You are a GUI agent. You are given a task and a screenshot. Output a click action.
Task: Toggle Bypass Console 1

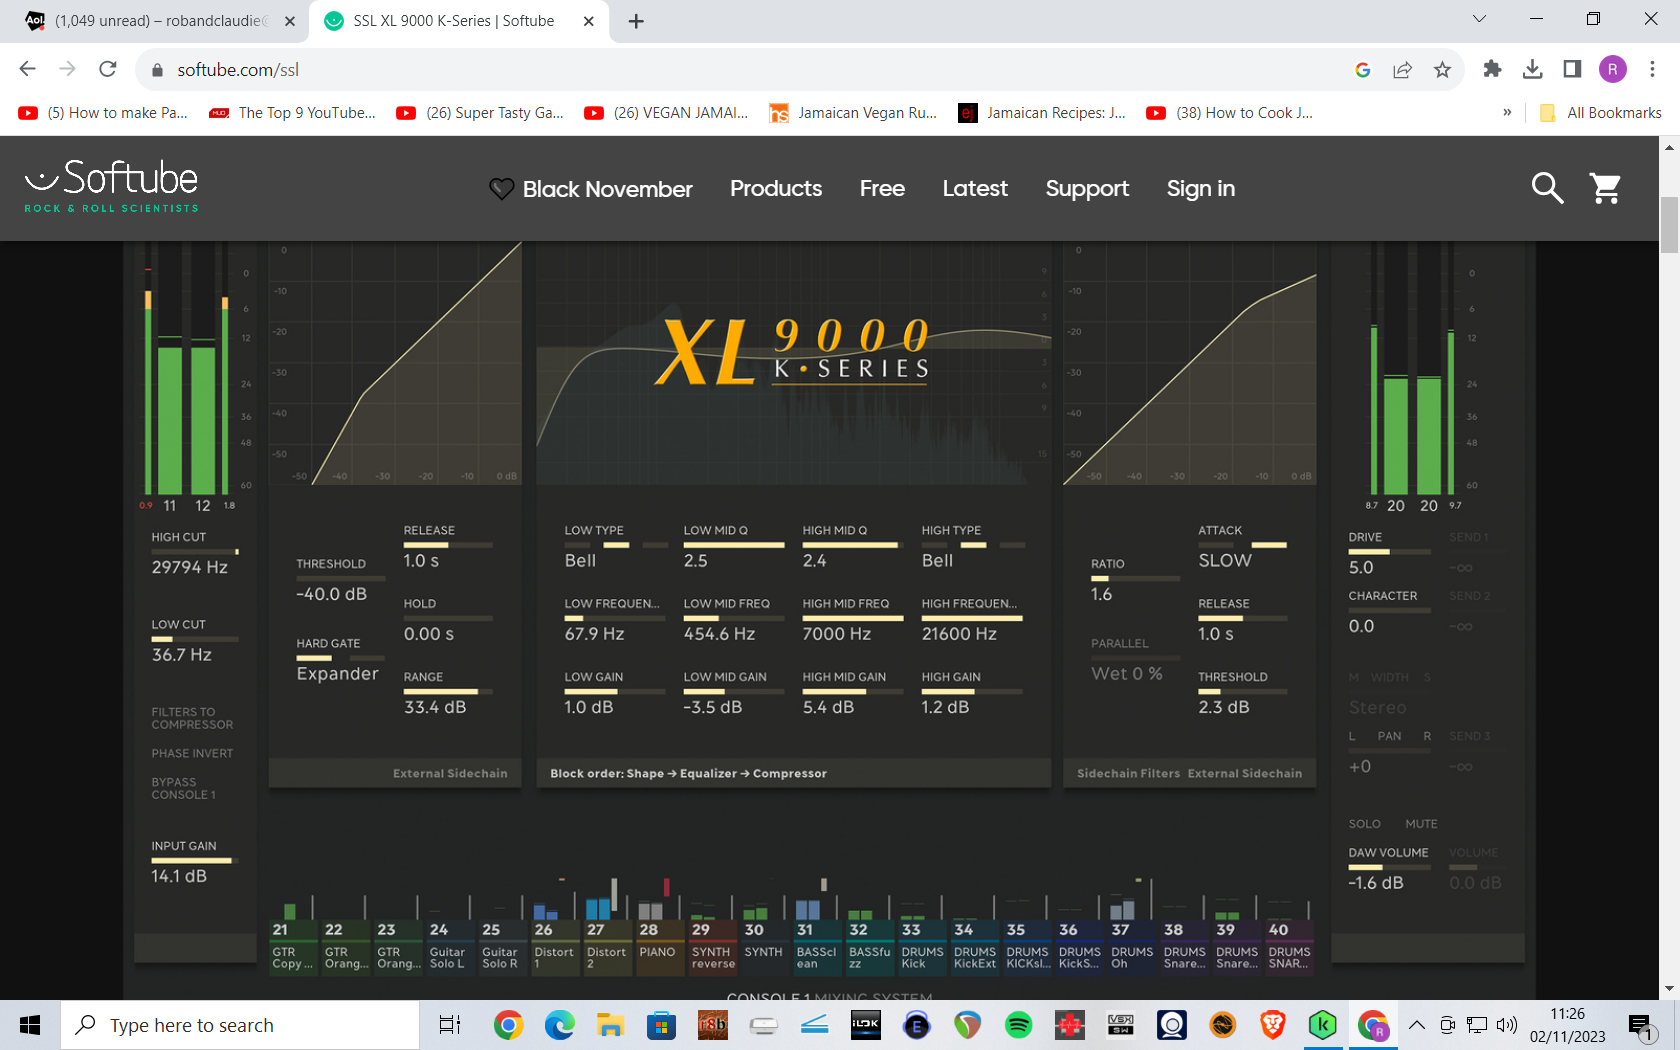pos(184,788)
